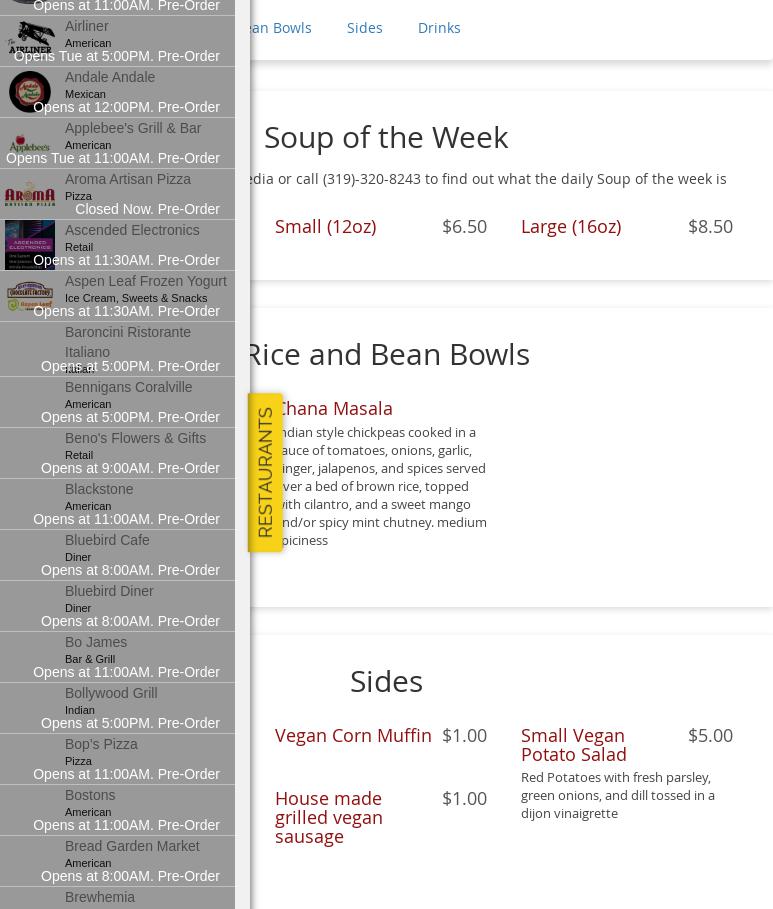
Task: Click the Ascended Electronics thumbnail image
Action: pyautogui.click(x=30, y=245)
